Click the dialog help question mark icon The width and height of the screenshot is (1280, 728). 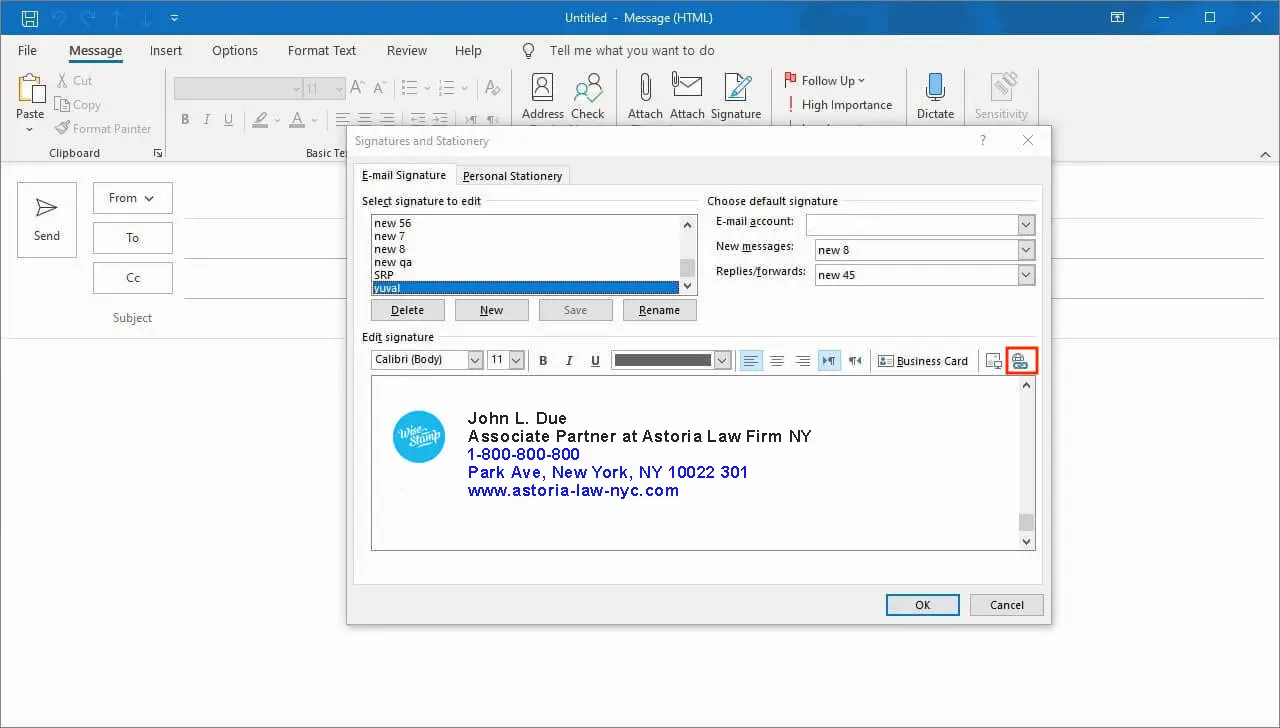pos(984,141)
